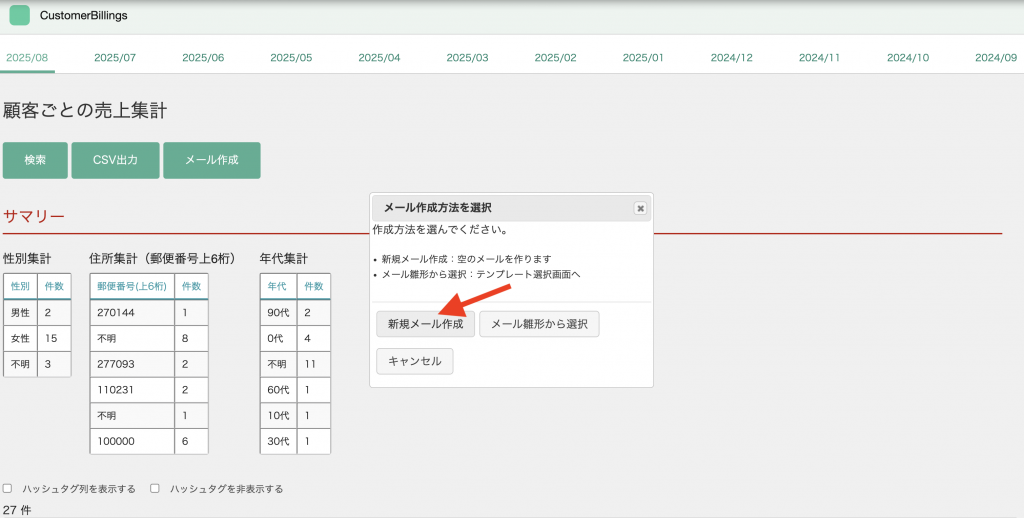Click the CustomerBillings title text
This screenshot has height=518, width=1024.
tap(84, 16)
